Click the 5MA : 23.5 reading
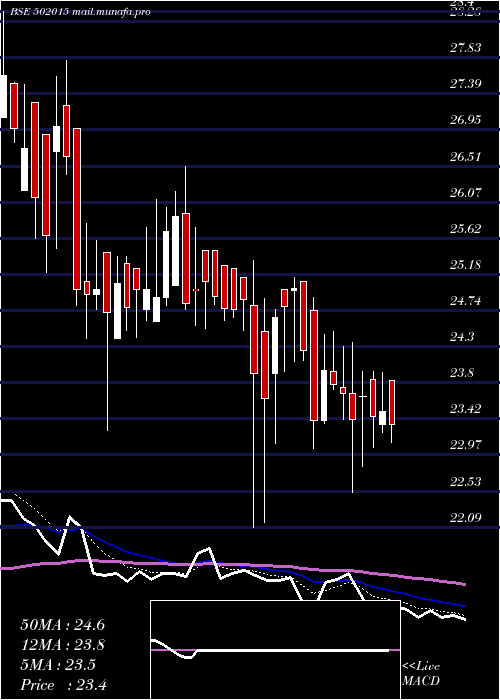Screen dimensions: 500x700 click(x=58, y=665)
